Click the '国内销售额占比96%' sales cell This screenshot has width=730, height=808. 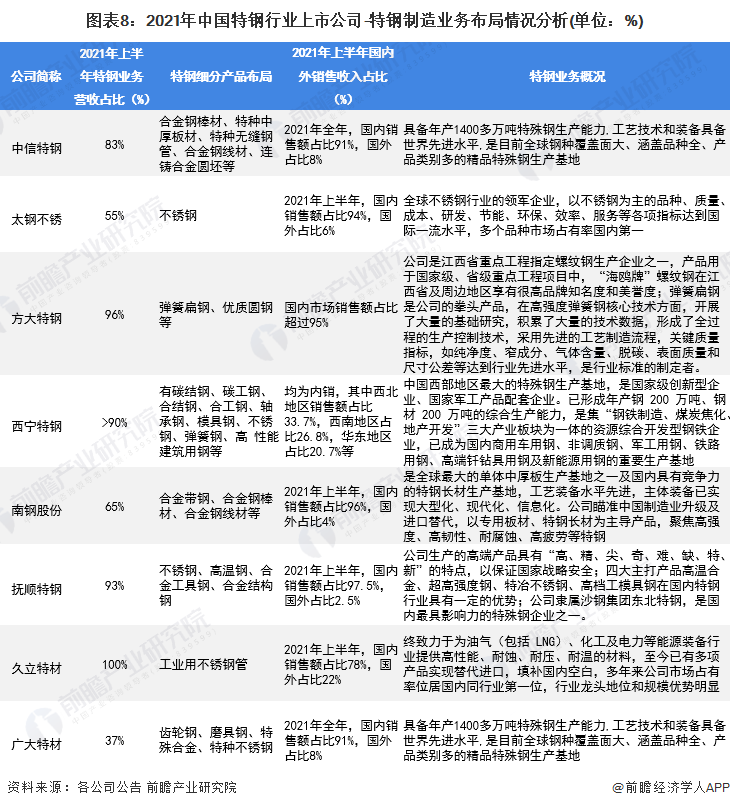click(341, 507)
